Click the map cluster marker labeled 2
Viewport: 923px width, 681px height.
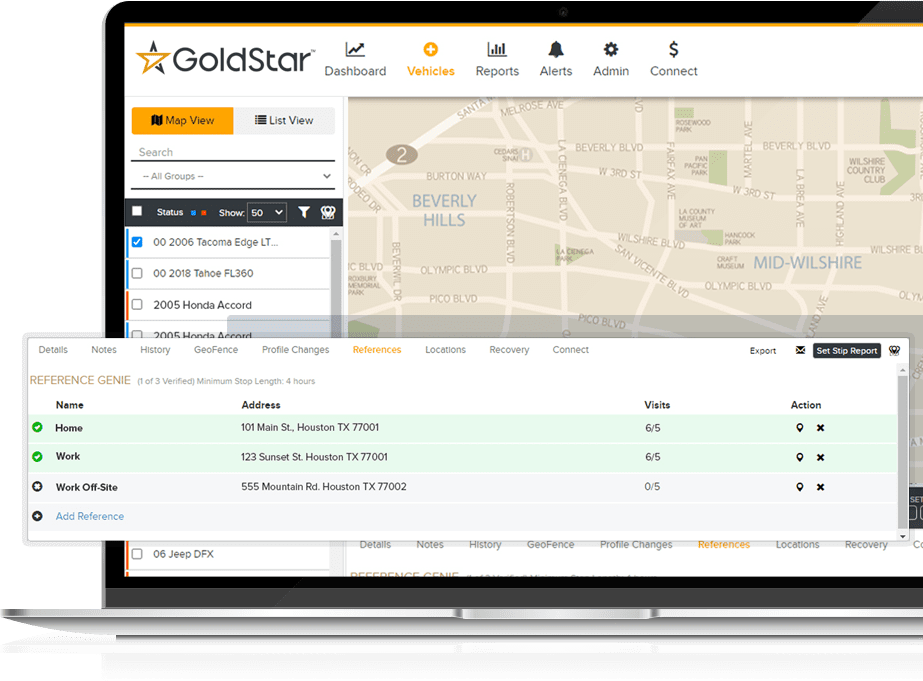pos(401,155)
